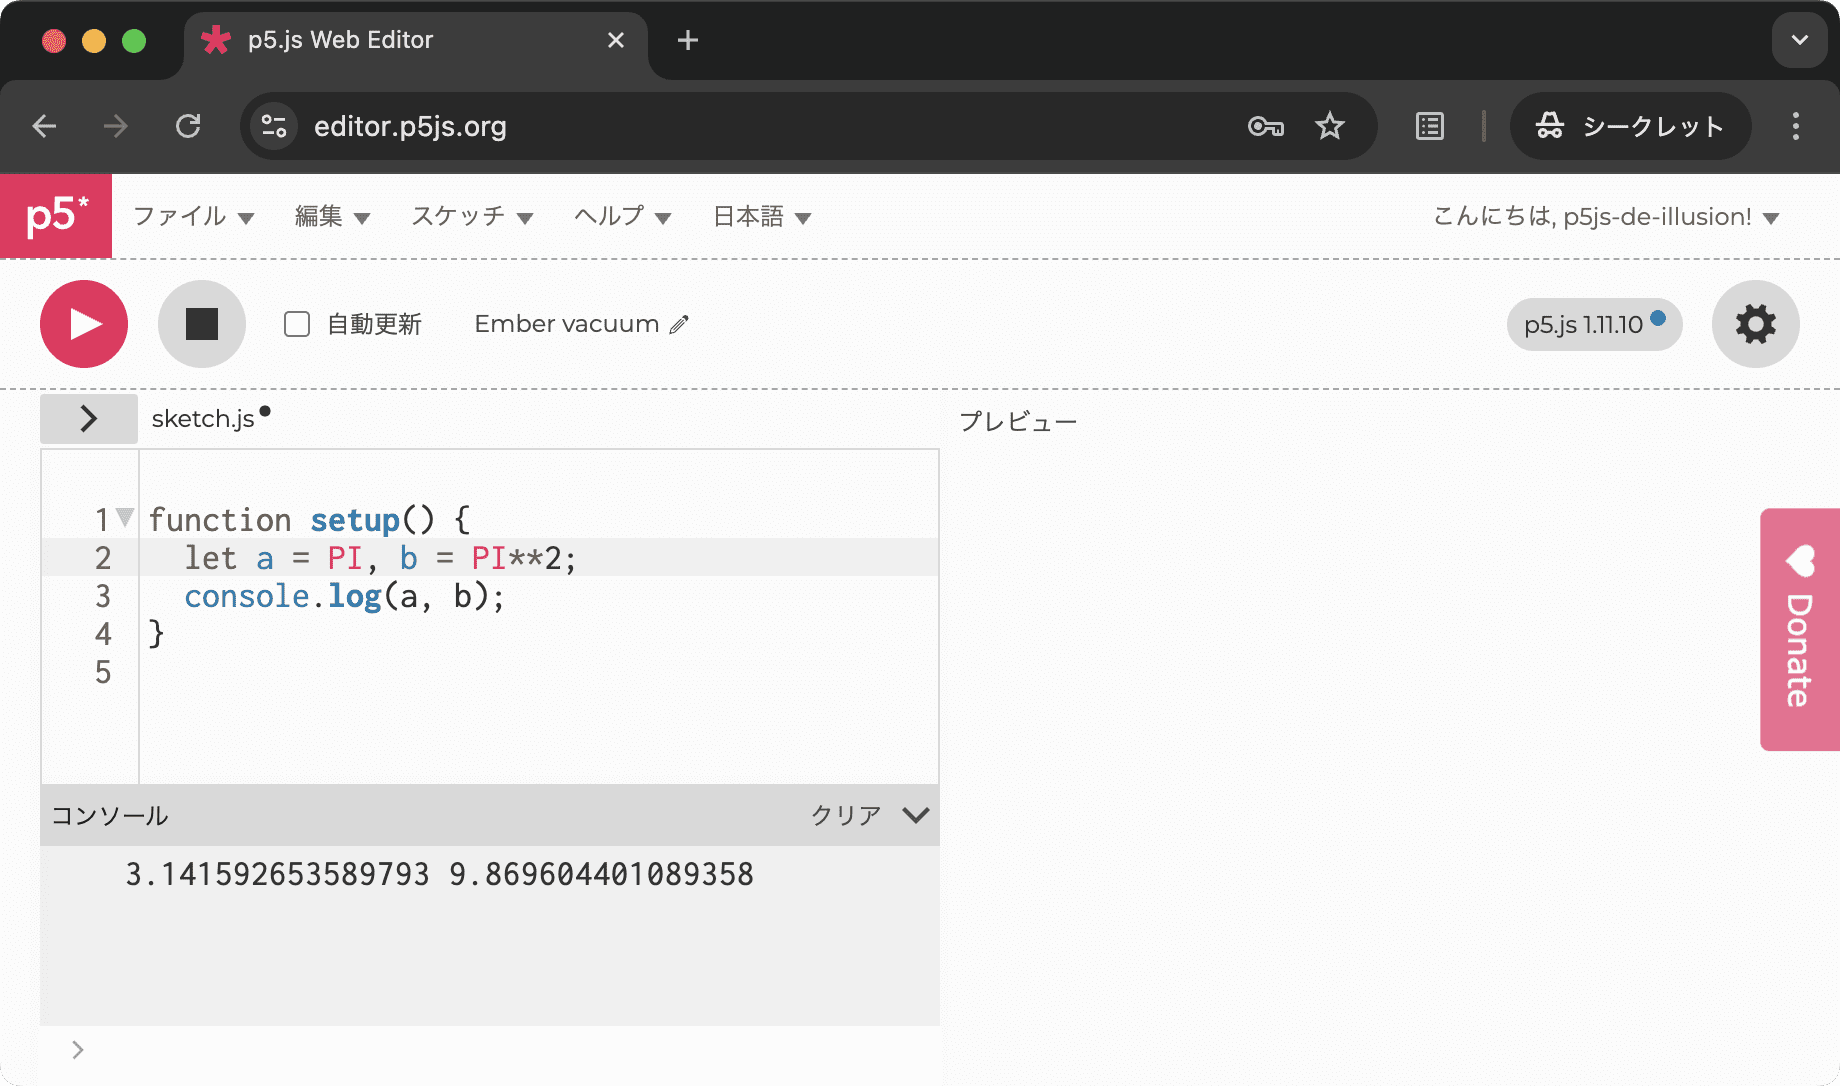The height and width of the screenshot is (1086, 1840).
Task: Click the pencil icon to rename Ember vacuum
Action: click(x=680, y=324)
